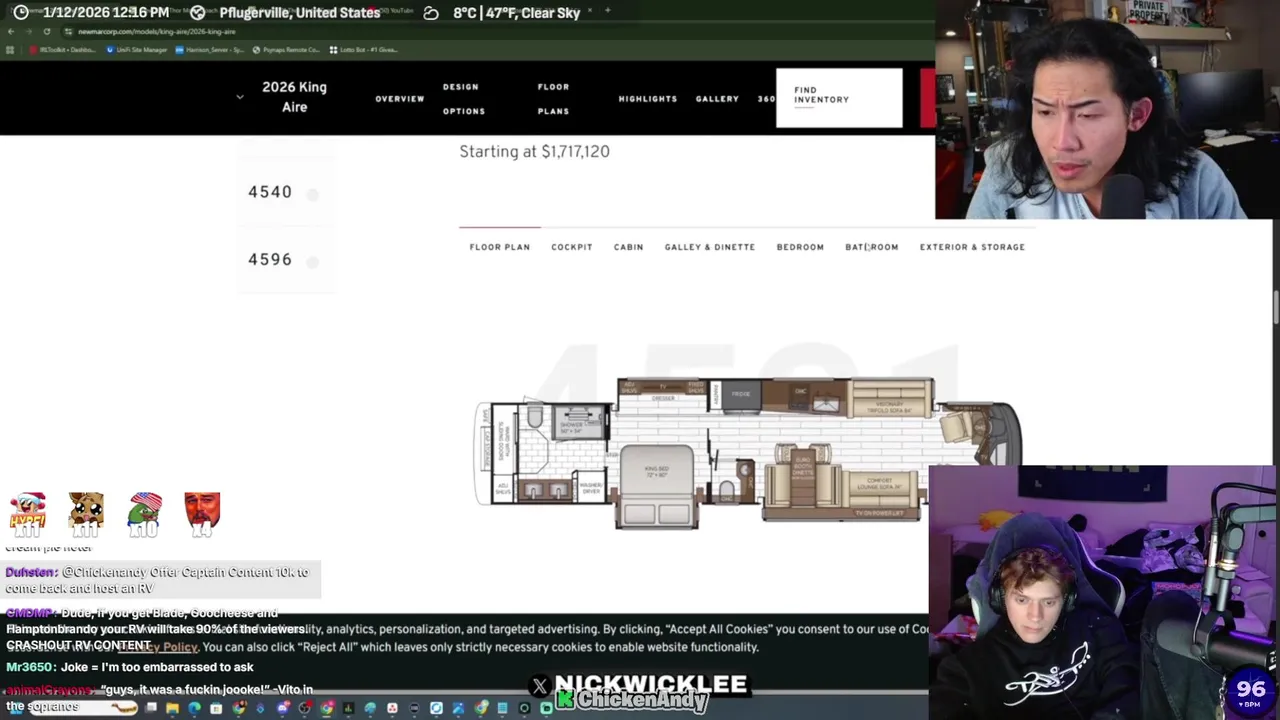Open the IRLToolkit Dashboard bookmark
Screen dimensions: 1280x720
[x=62, y=49]
